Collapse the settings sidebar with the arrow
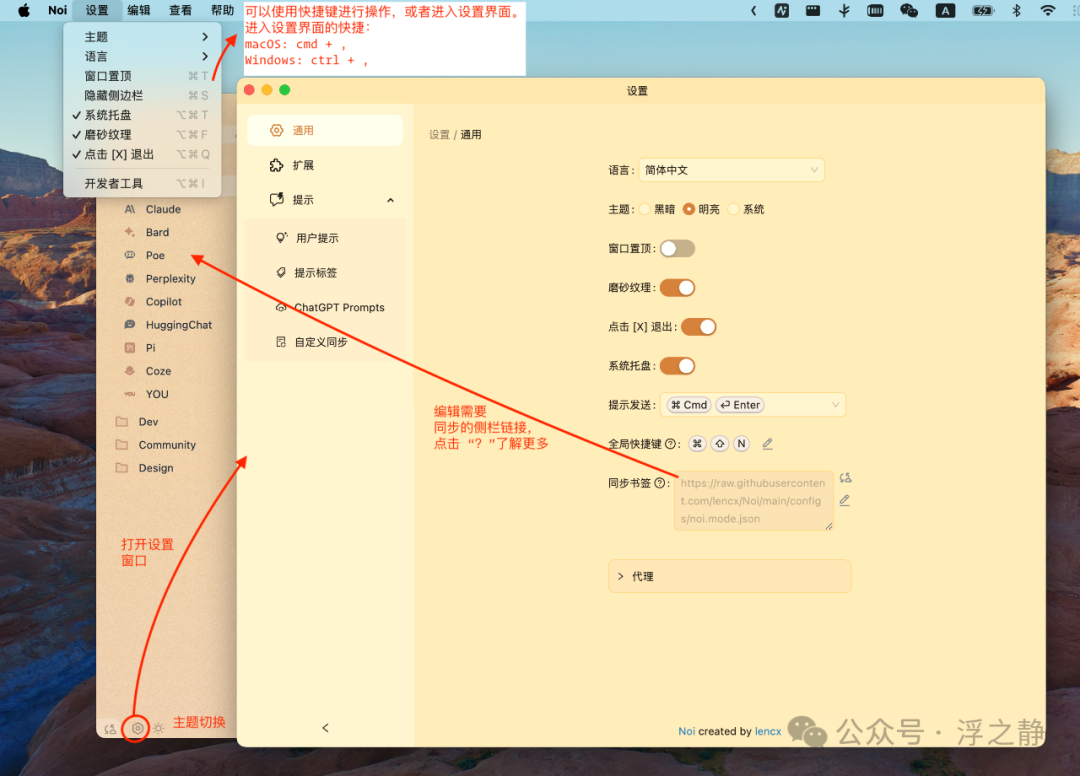The width and height of the screenshot is (1080, 776). click(326, 728)
